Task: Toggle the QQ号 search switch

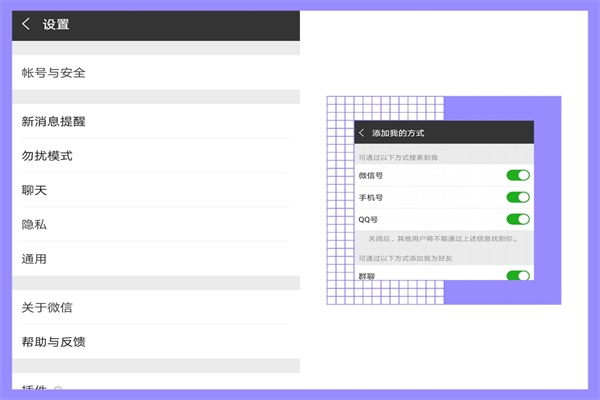Action: 518,219
